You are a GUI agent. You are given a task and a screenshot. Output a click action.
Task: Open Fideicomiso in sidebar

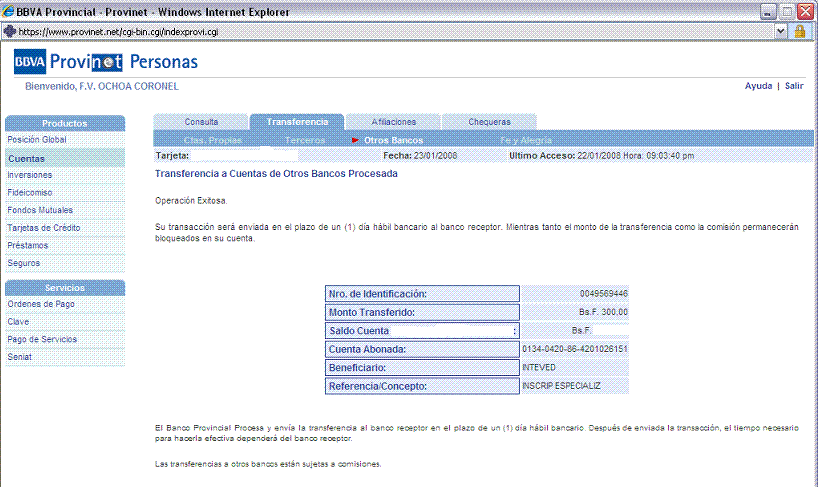[x=29, y=192]
